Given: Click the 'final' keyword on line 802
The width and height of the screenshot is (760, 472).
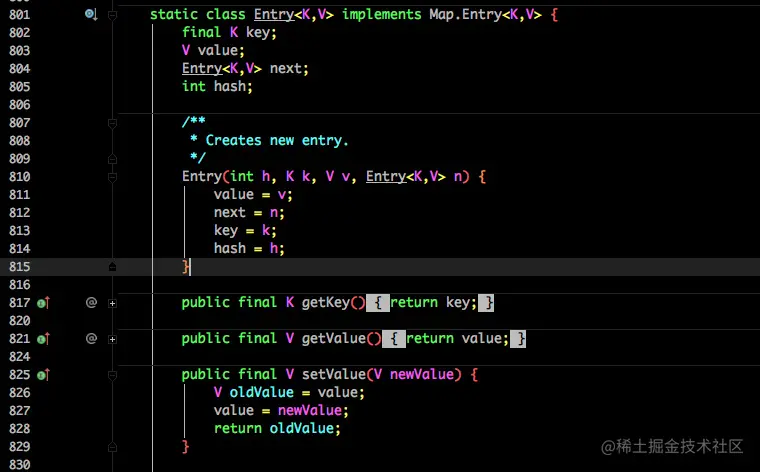Looking at the screenshot, I should tap(202, 32).
